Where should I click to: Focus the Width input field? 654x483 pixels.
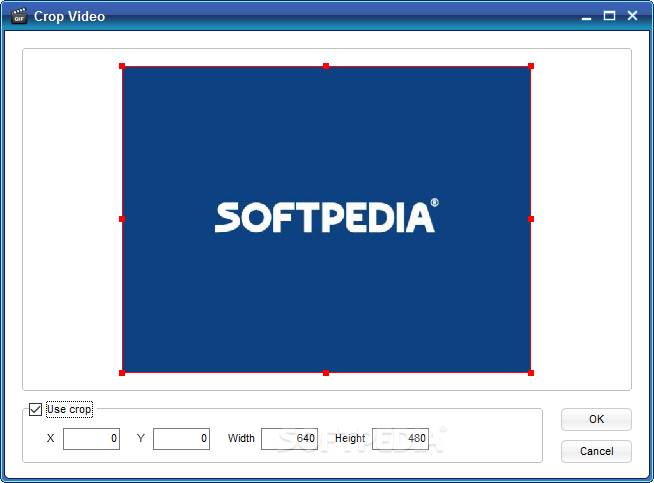(289, 439)
